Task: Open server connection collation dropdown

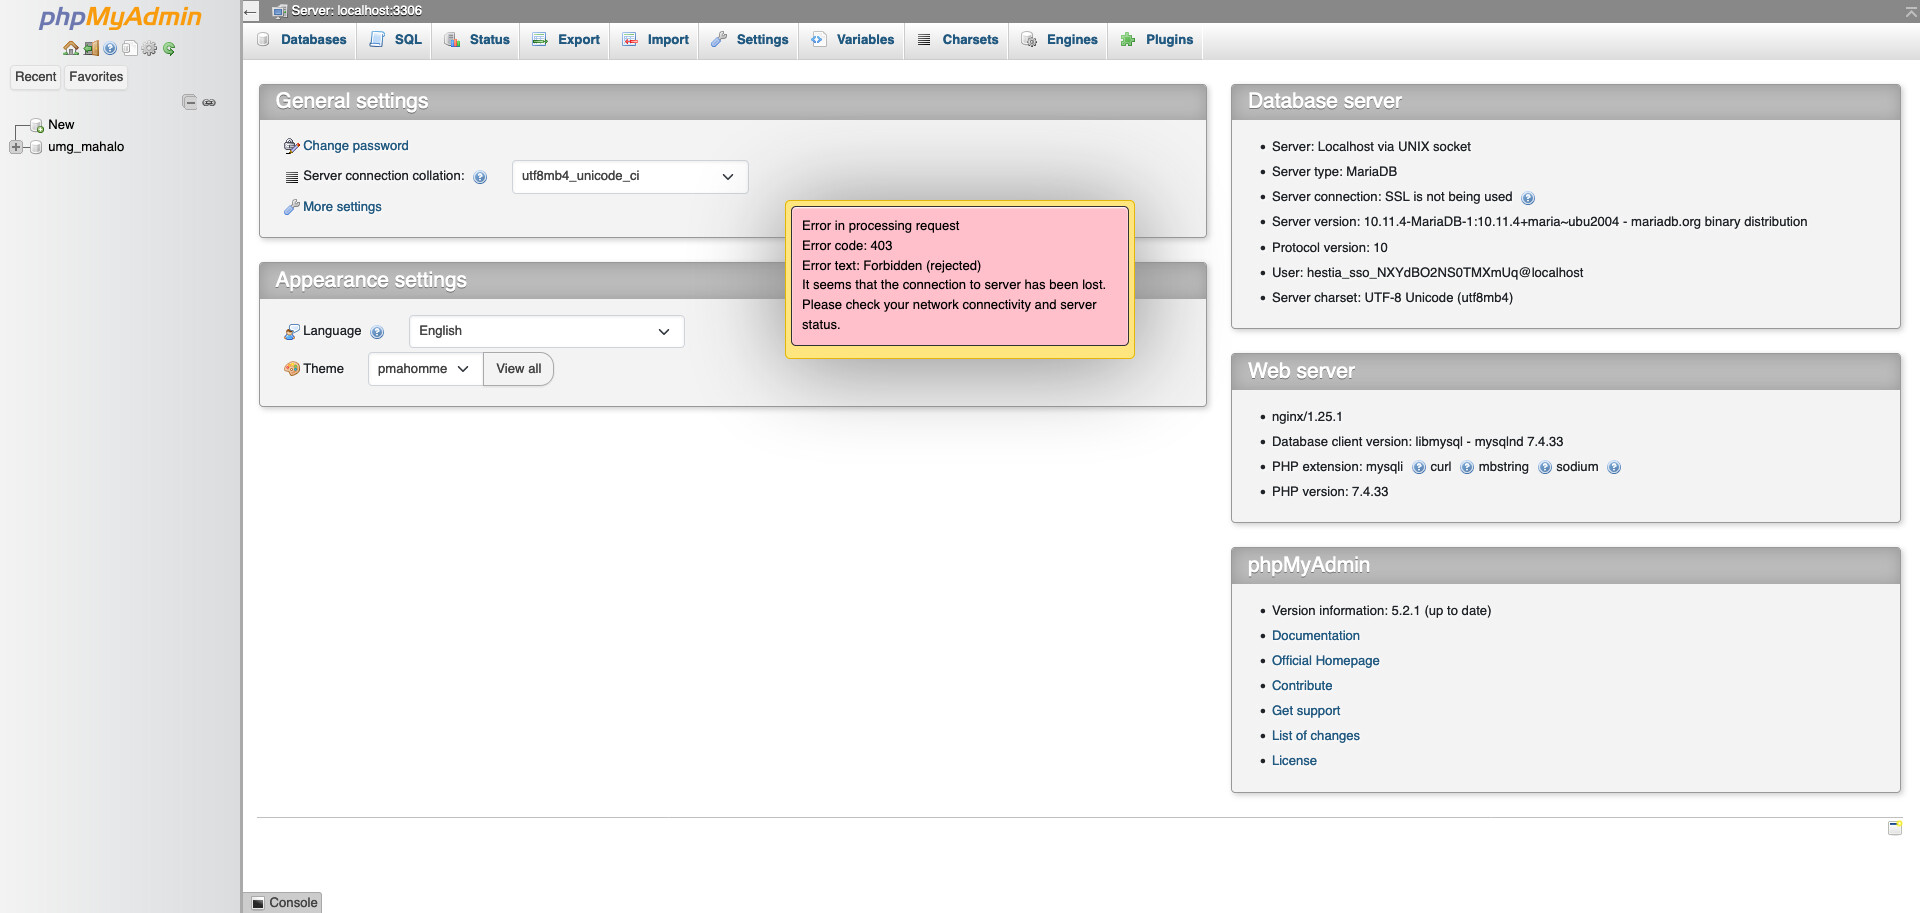Action: click(630, 177)
